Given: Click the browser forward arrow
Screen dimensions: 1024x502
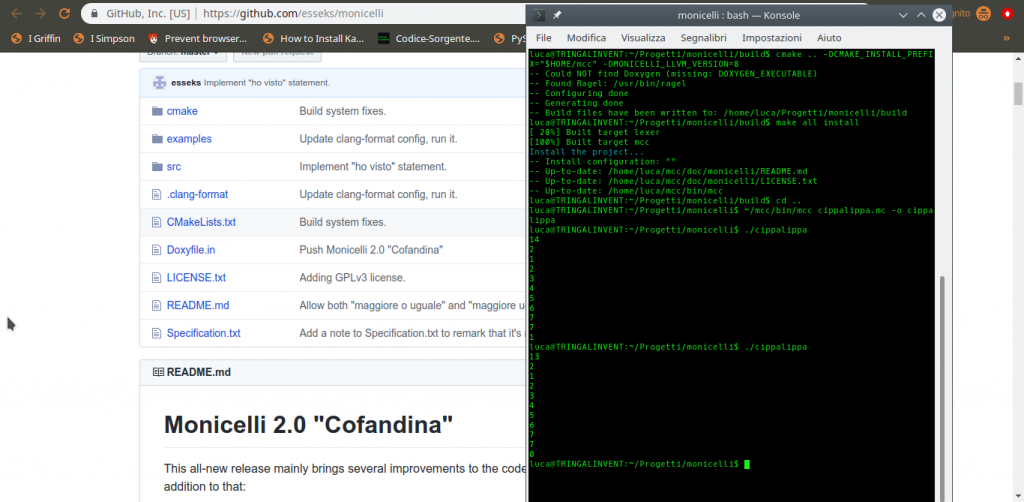Looking at the screenshot, I should pyautogui.click(x=40, y=13).
